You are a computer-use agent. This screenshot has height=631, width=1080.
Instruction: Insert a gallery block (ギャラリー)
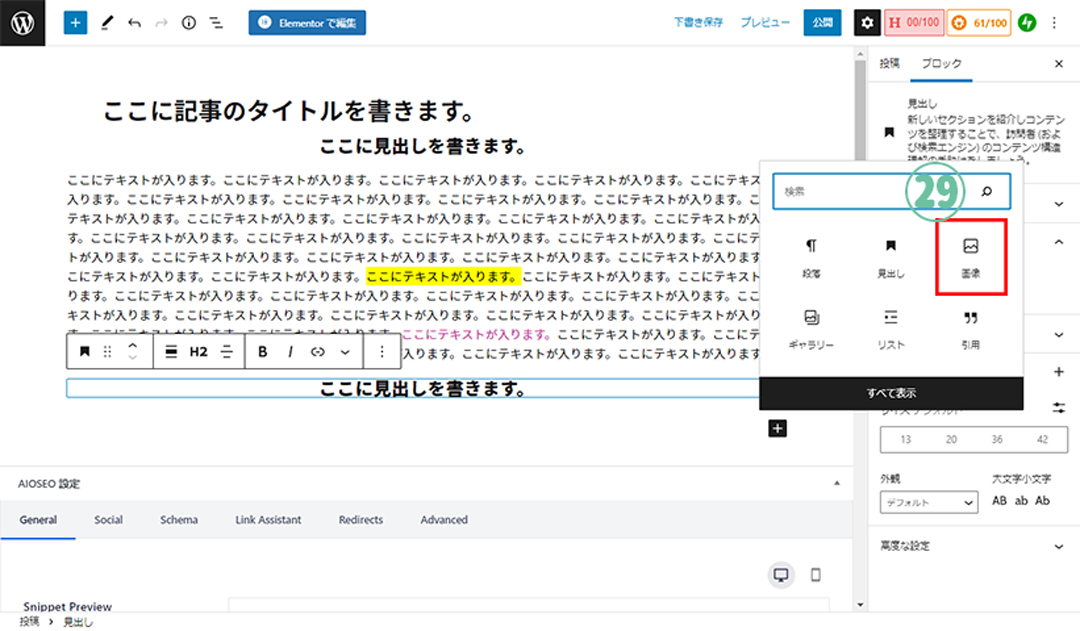coord(812,329)
